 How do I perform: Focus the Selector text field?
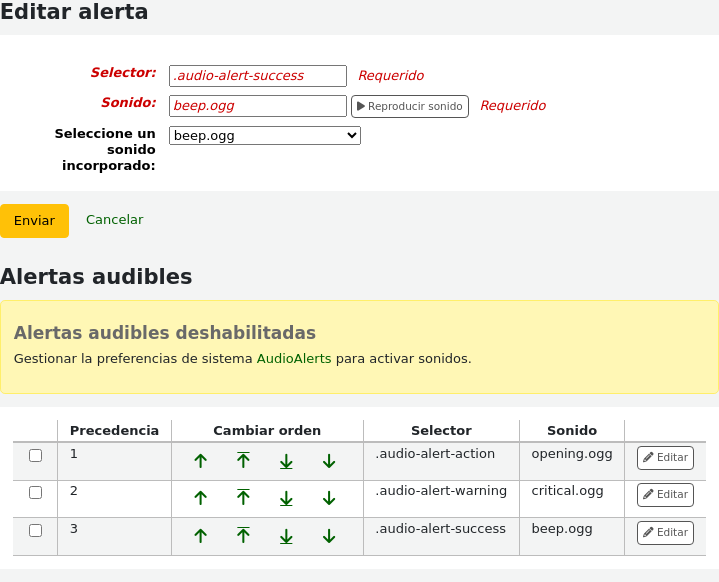(x=258, y=76)
